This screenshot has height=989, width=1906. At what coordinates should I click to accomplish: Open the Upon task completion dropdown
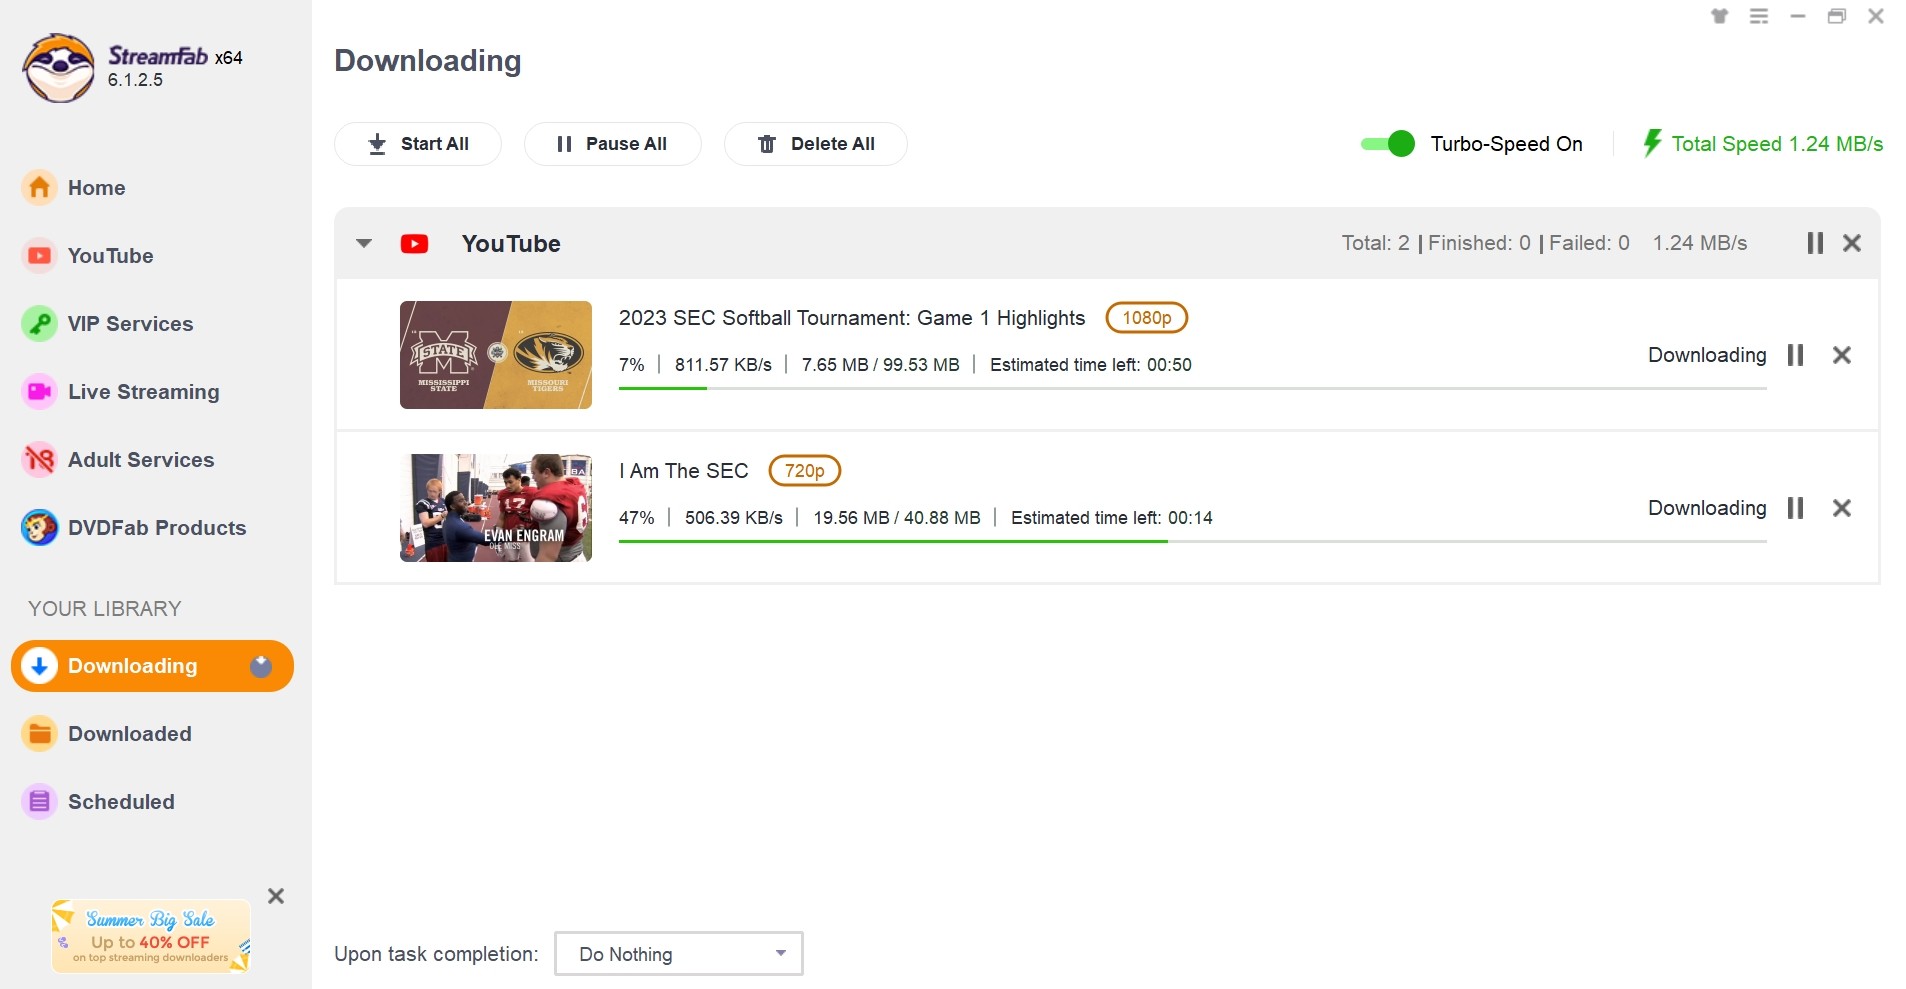[679, 954]
